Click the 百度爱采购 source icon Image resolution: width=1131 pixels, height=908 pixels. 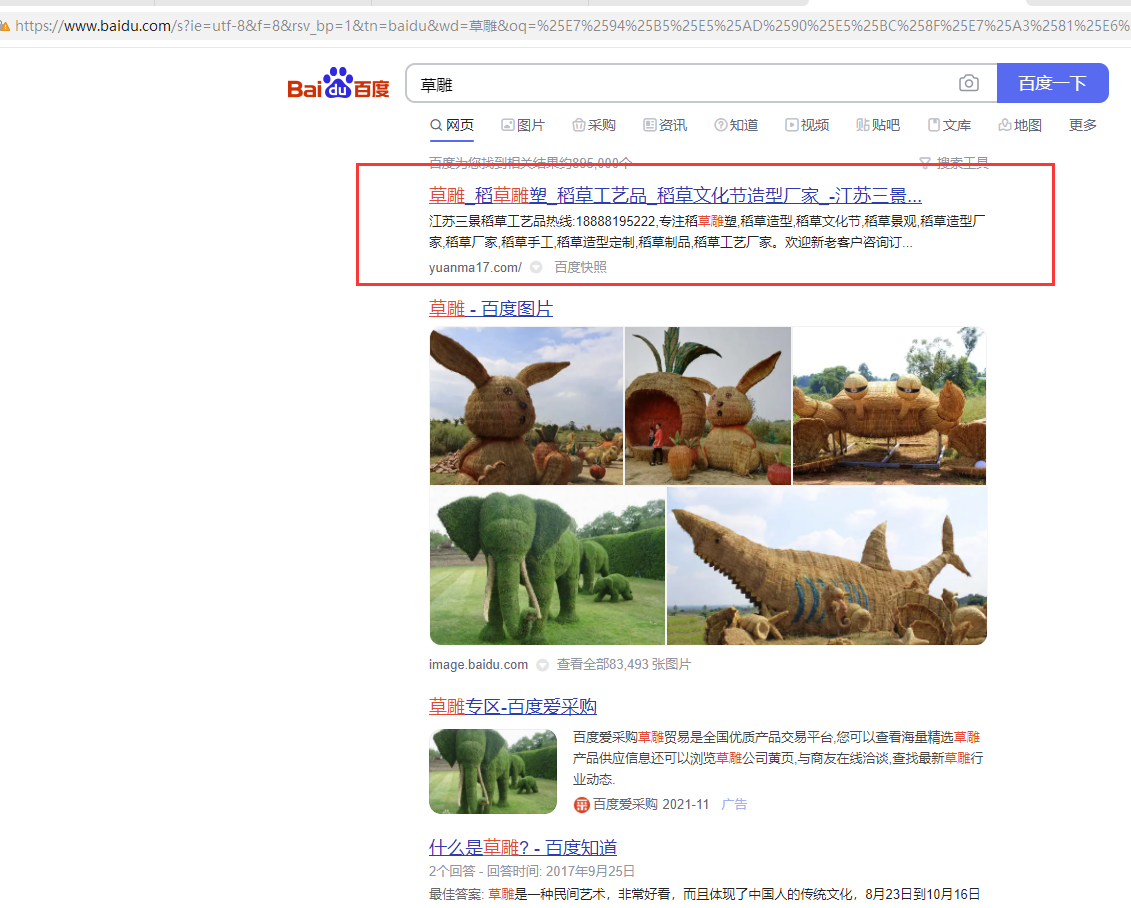[581, 805]
